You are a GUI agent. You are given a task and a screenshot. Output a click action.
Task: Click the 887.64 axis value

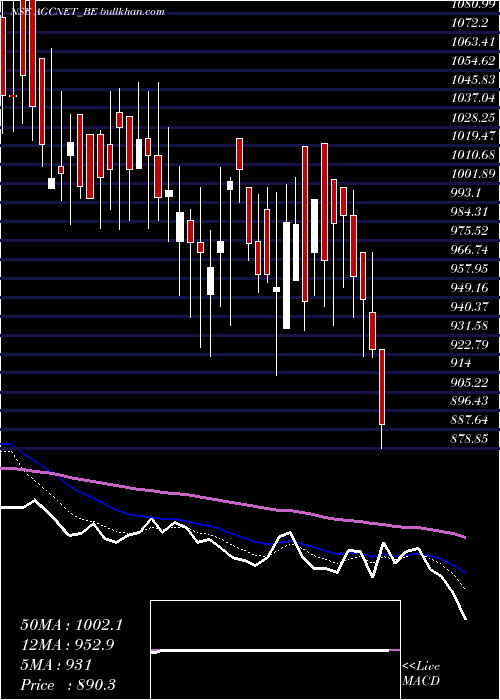coord(470,420)
